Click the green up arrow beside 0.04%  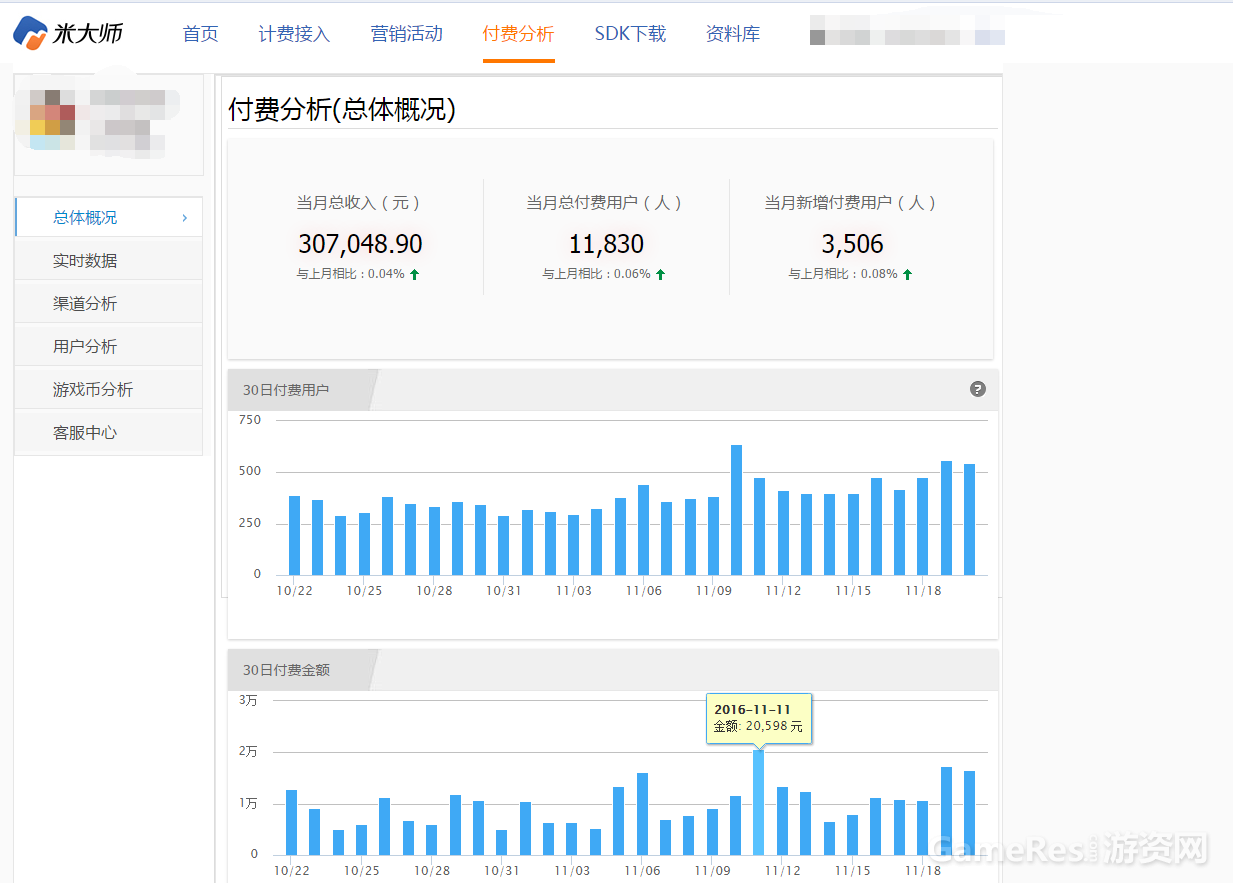tap(415, 274)
